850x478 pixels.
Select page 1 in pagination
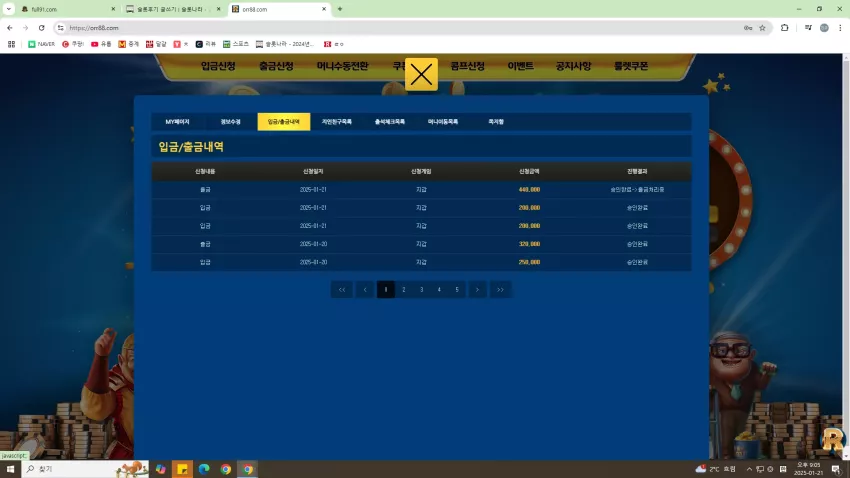(385, 289)
